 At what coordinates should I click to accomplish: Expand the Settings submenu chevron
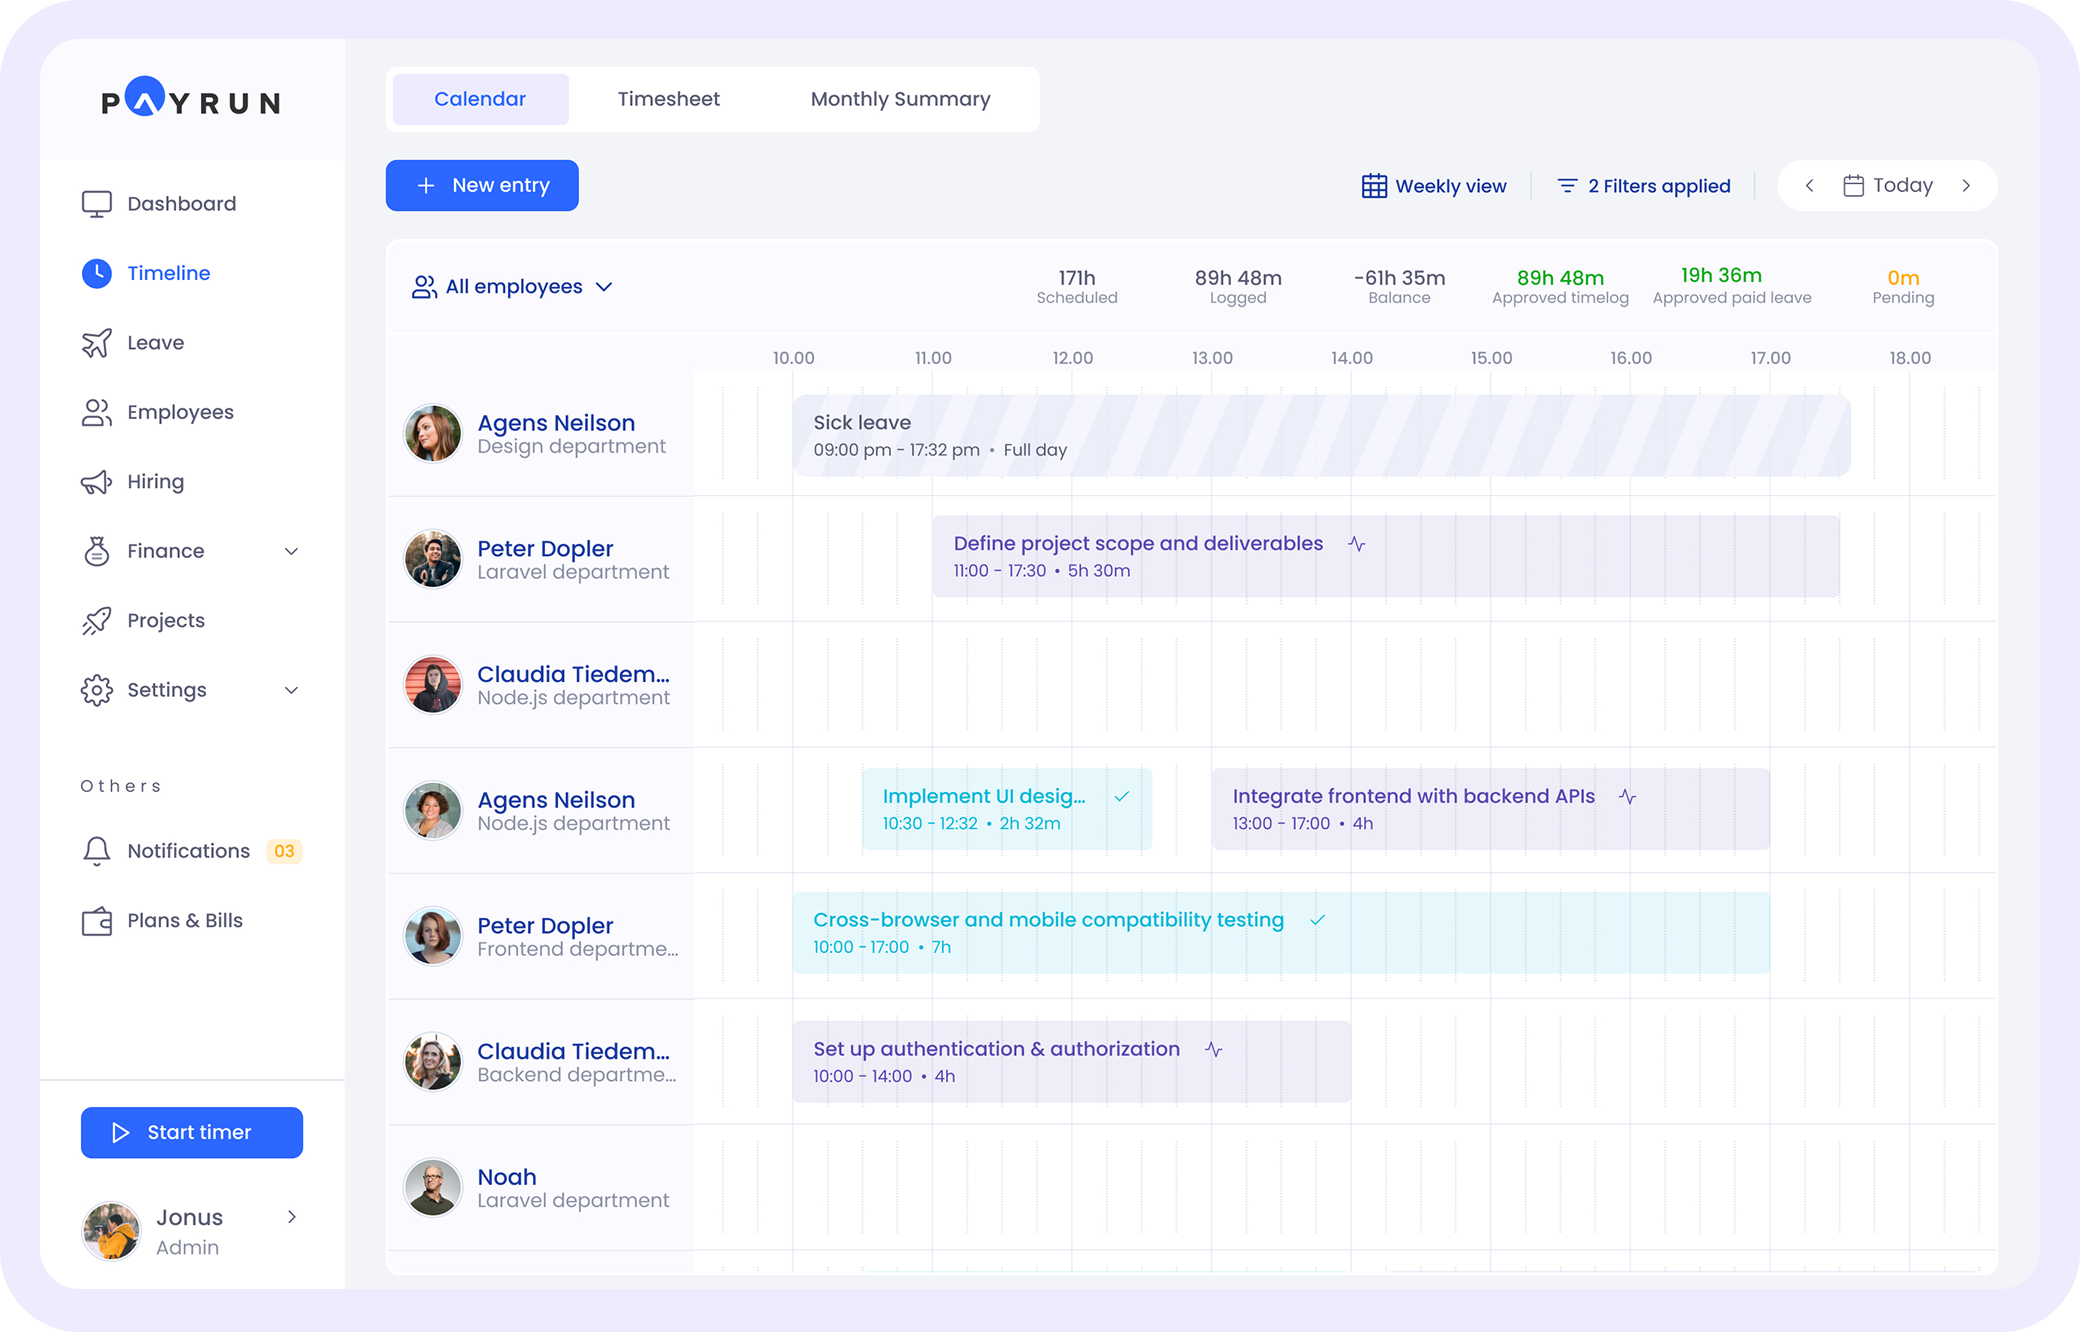point(291,691)
